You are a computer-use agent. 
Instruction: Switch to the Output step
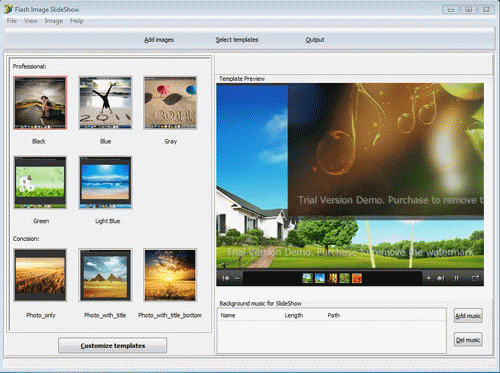[x=315, y=40]
